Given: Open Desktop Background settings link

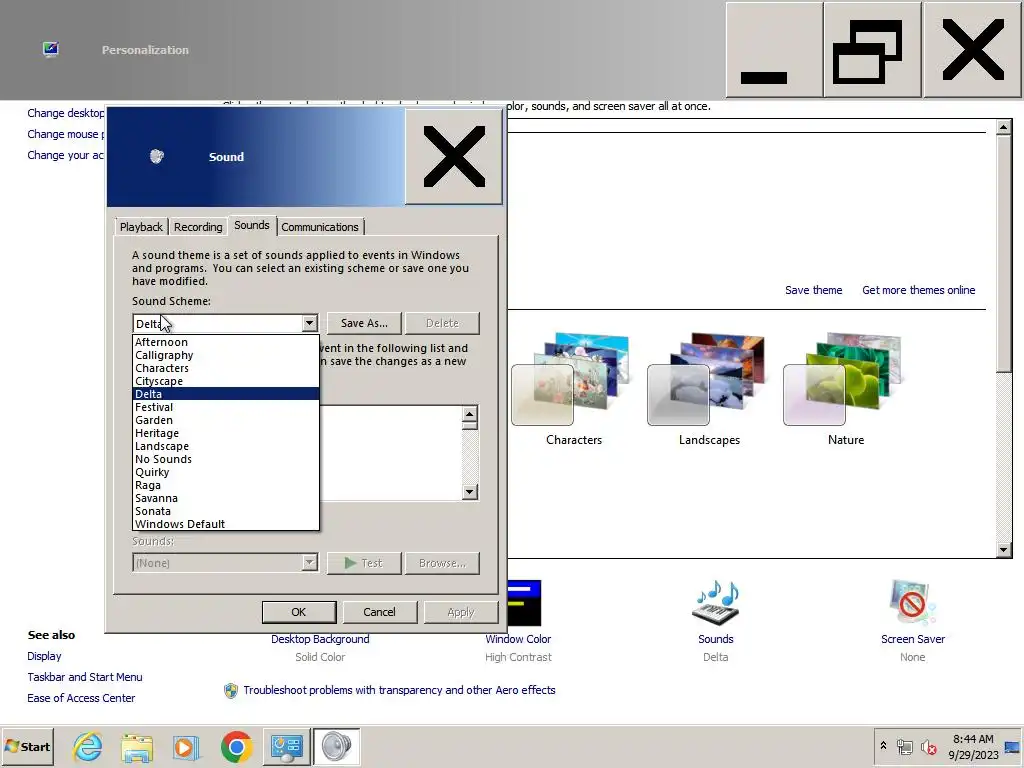Looking at the screenshot, I should (320, 639).
